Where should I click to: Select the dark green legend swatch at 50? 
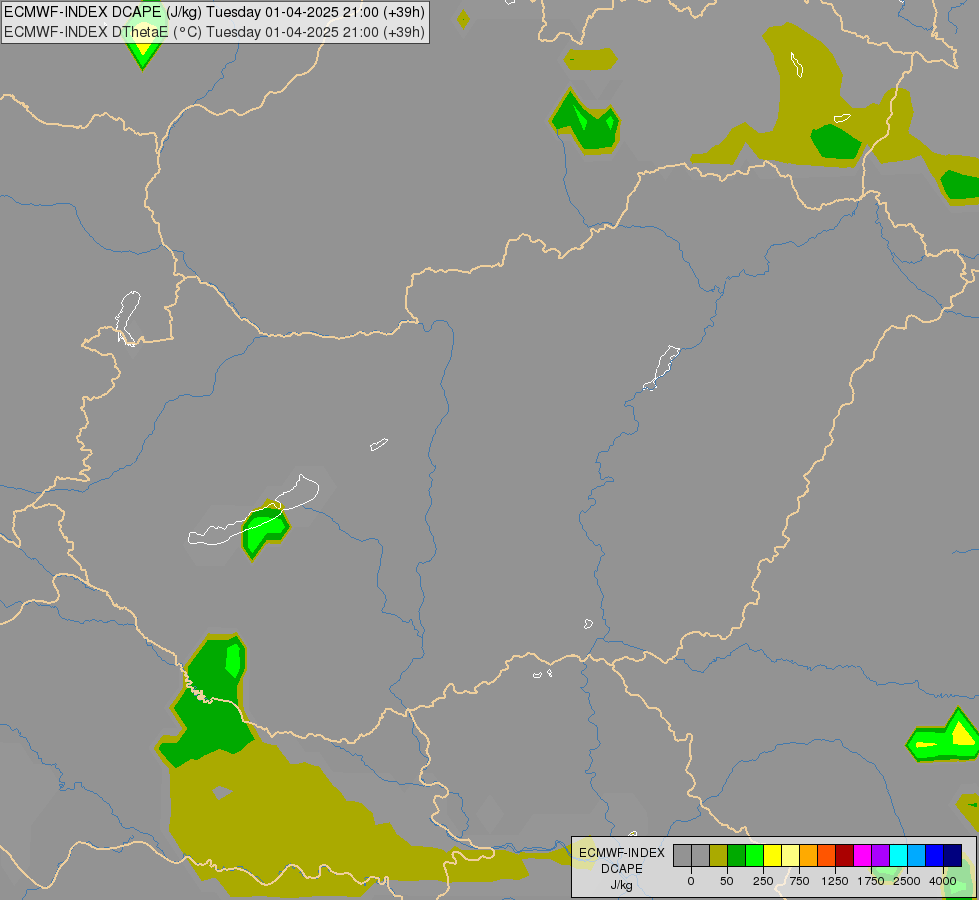point(736,856)
